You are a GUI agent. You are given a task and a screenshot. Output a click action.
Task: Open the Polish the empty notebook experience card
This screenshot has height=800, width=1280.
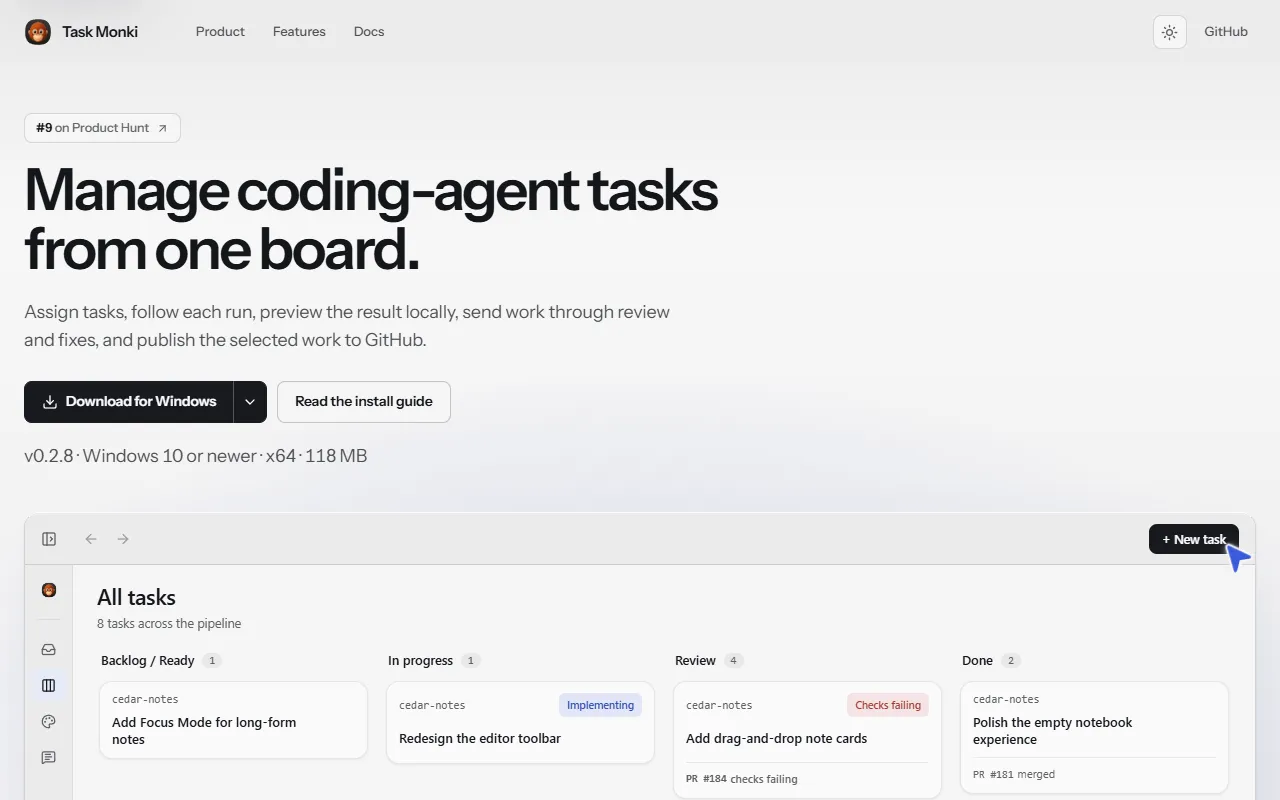tap(1094, 737)
